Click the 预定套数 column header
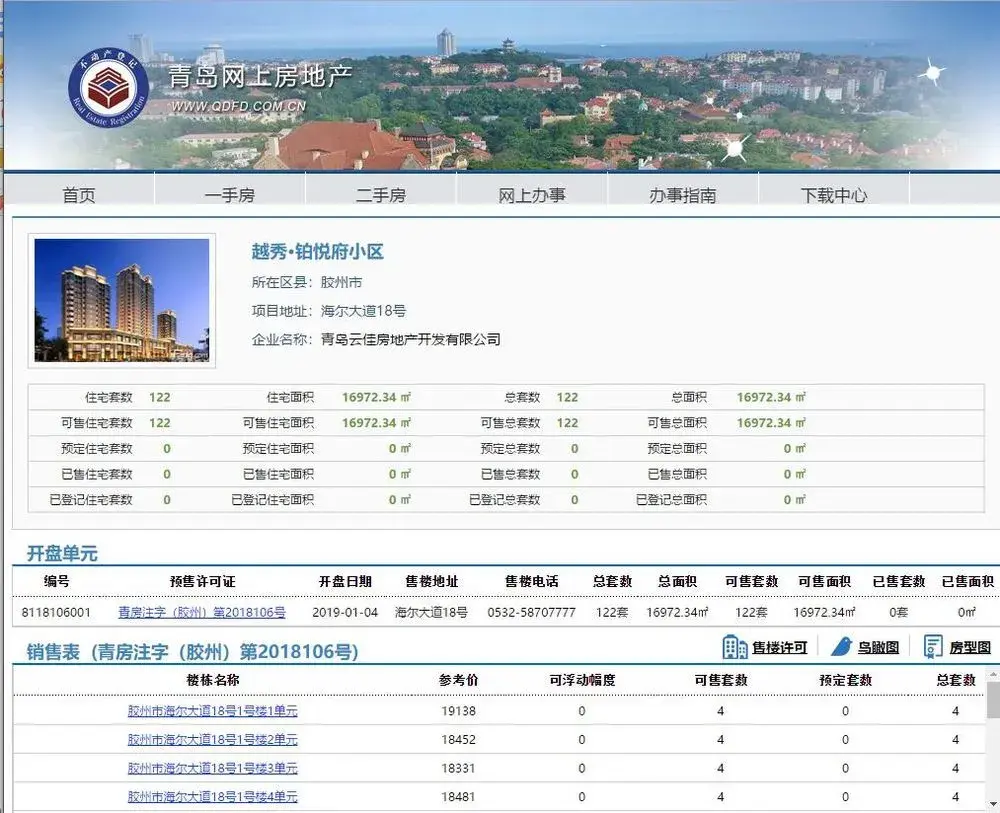1000x813 pixels. coord(845,680)
